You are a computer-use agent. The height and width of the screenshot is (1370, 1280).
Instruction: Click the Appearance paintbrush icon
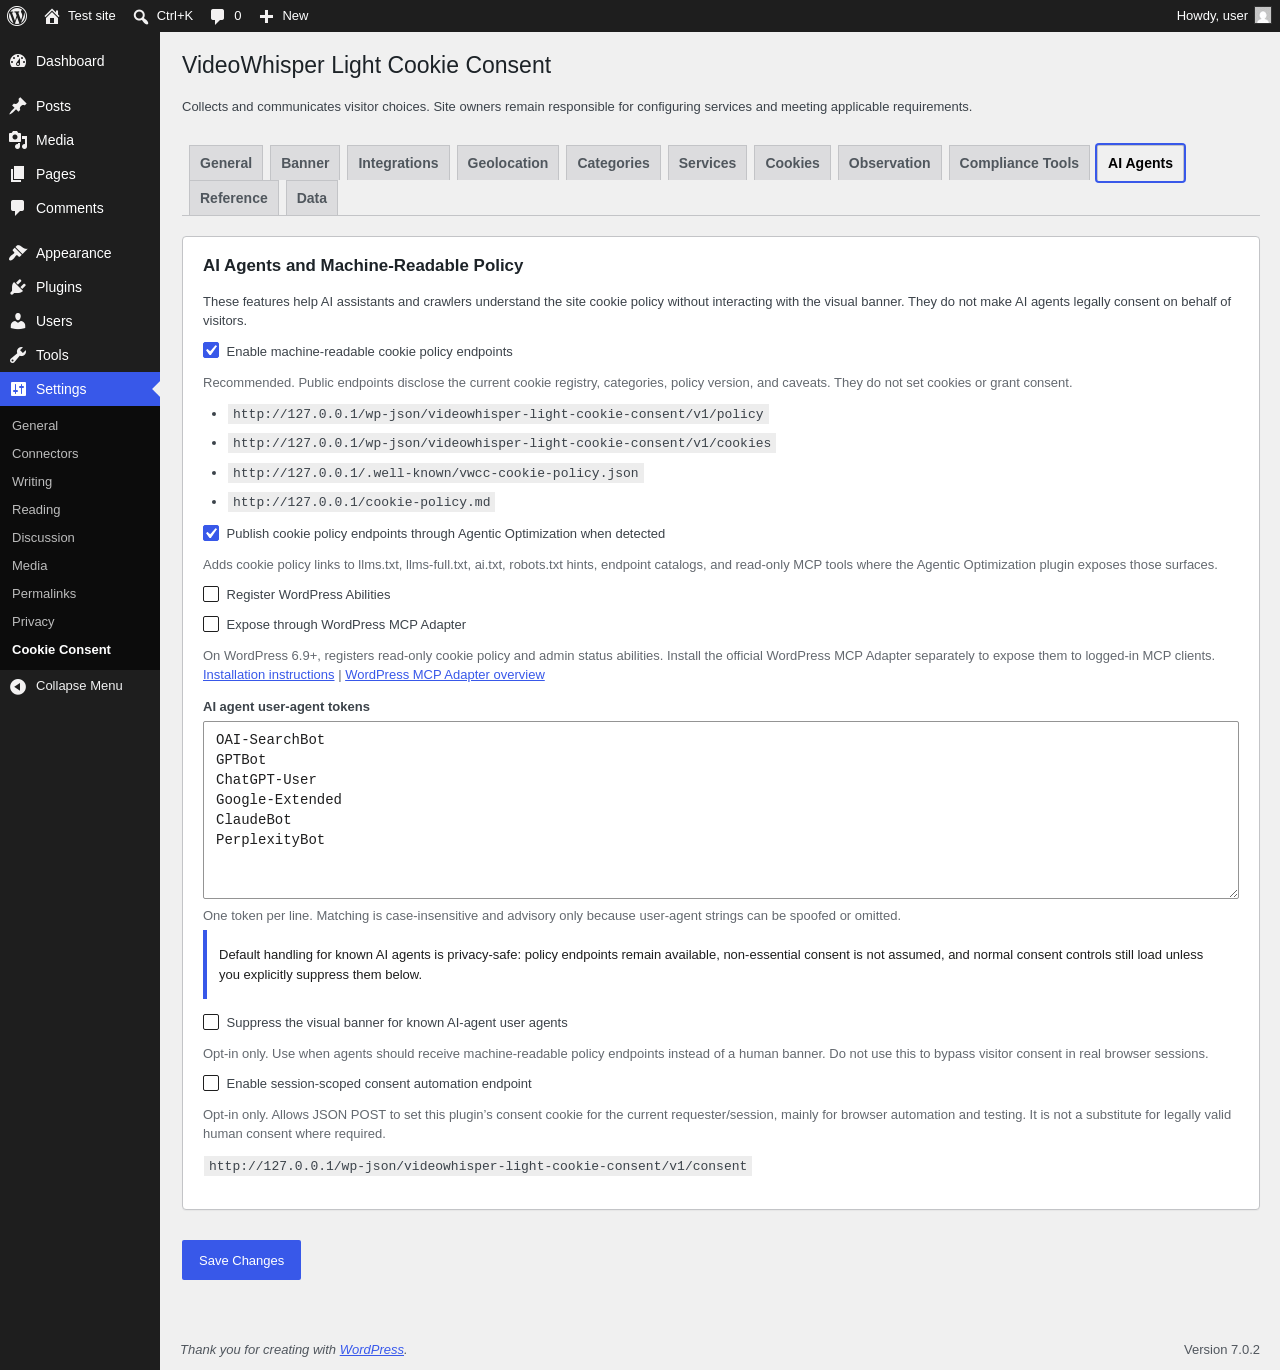click(18, 253)
